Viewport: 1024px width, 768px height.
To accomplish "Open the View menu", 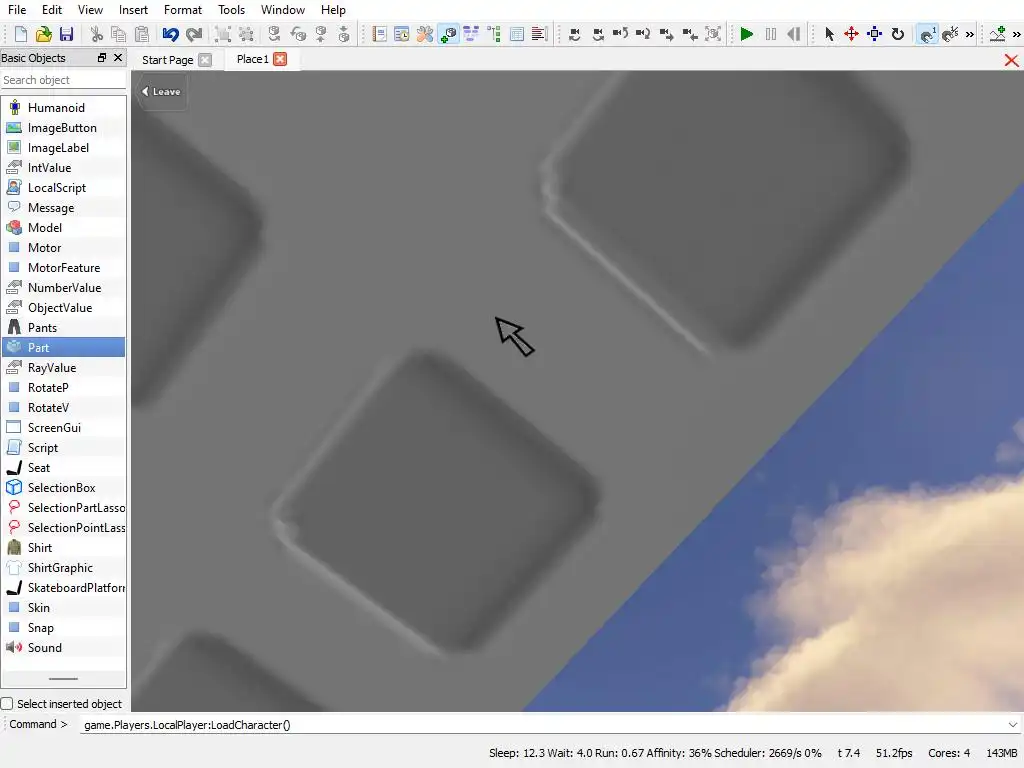I will (x=90, y=10).
